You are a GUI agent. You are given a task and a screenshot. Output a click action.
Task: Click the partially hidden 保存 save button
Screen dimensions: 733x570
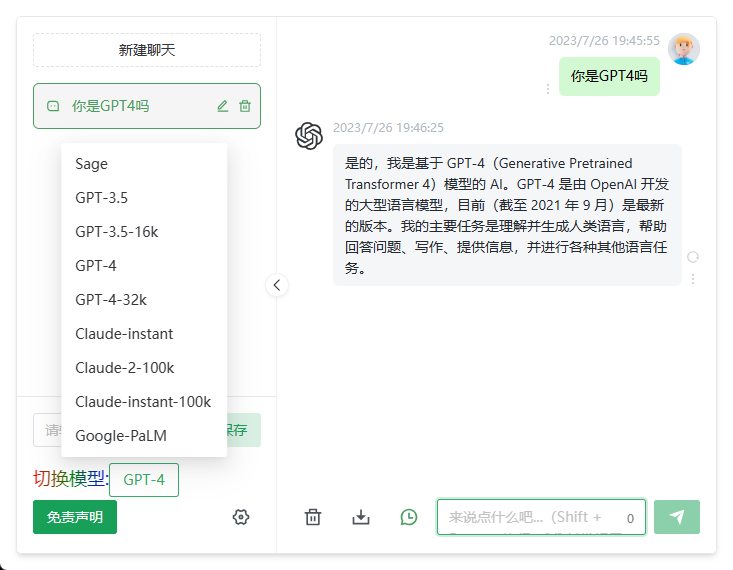coord(244,430)
